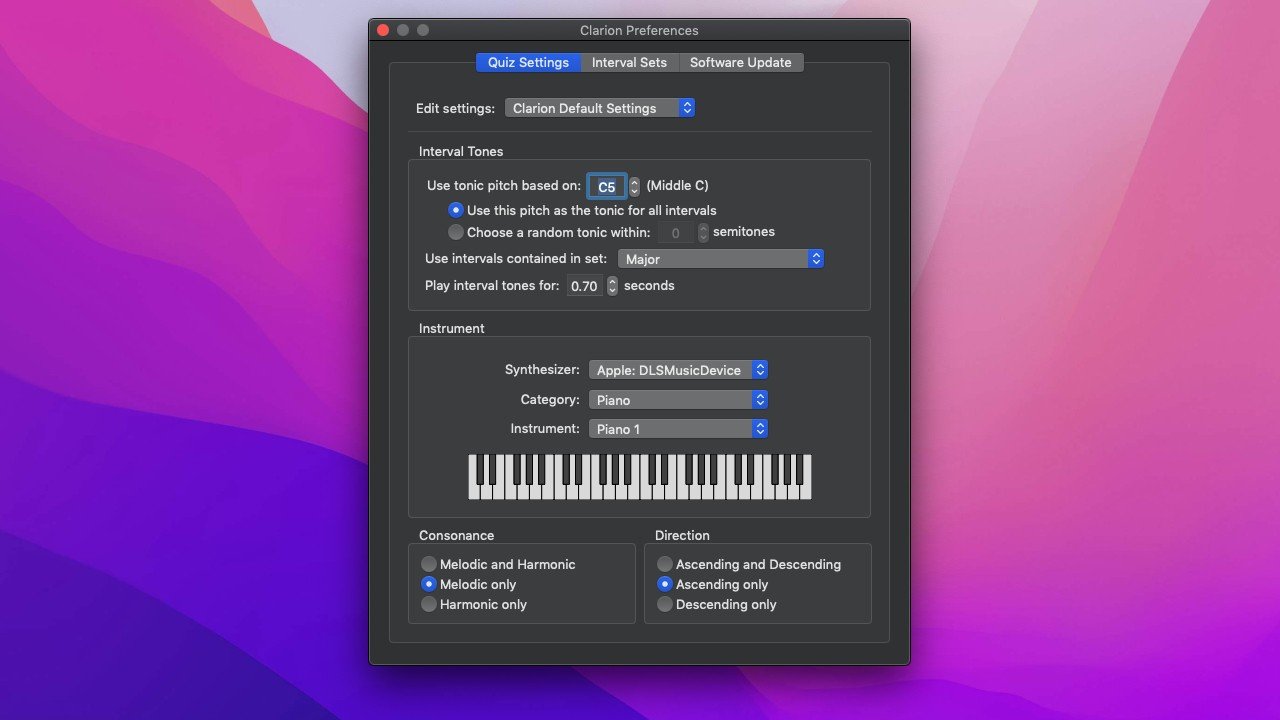
Task: Open the Category Piano dropdown
Action: pyautogui.click(x=678, y=400)
